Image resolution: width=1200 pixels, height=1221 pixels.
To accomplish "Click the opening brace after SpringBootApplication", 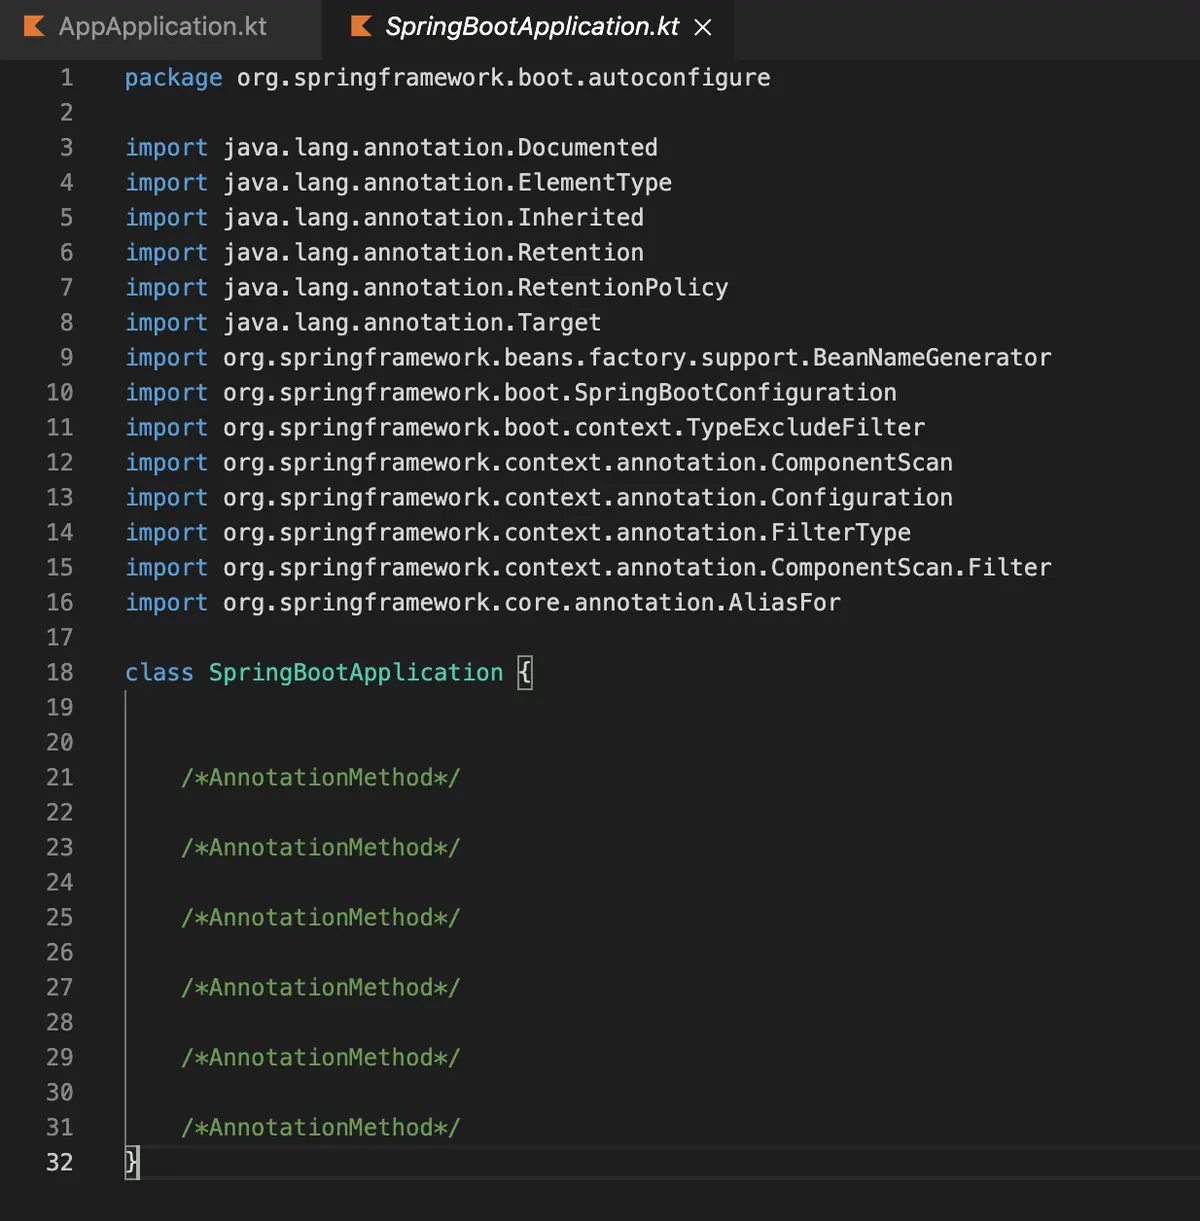I will point(525,672).
